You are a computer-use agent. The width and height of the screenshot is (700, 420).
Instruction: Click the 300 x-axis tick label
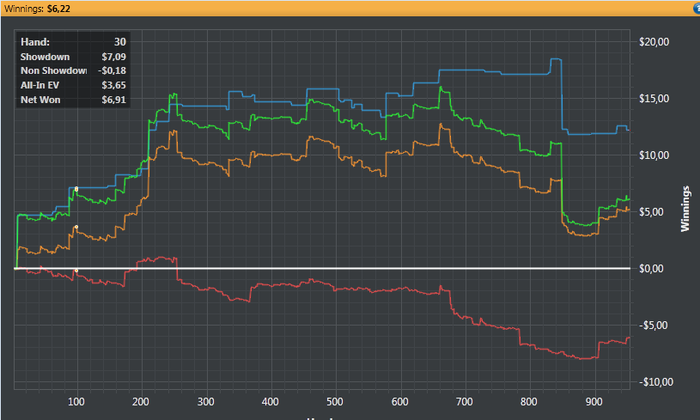click(x=206, y=402)
